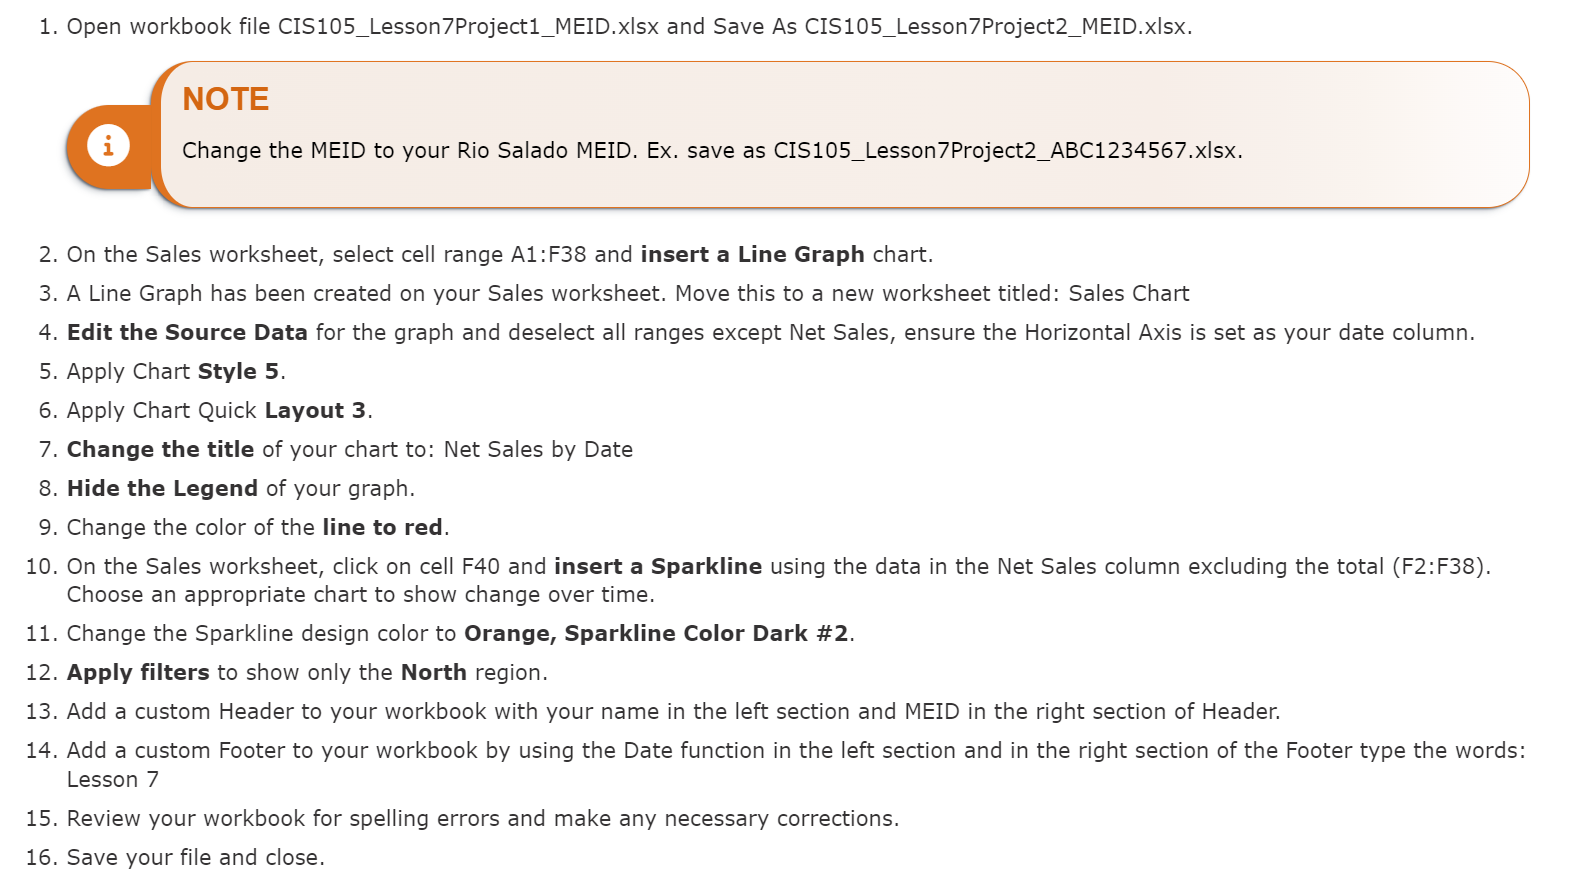Click step 16 'Save your file and close'
Viewport: 1571px width, 888px height.
coord(196,858)
